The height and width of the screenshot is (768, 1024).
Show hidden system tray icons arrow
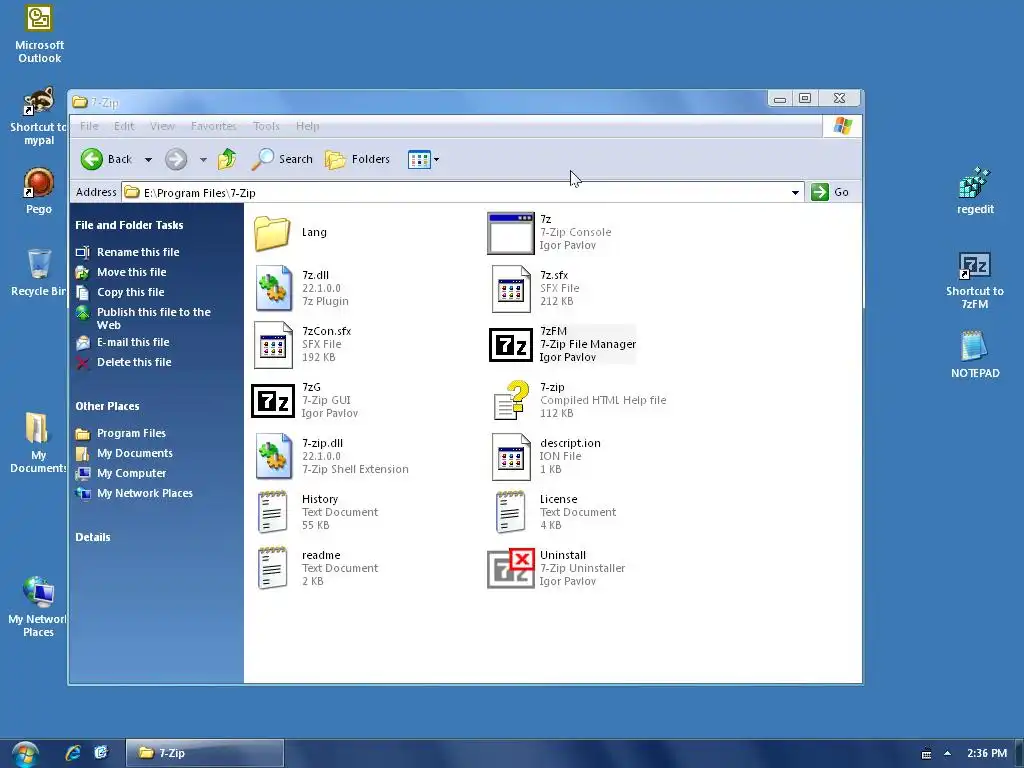tap(947, 754)
